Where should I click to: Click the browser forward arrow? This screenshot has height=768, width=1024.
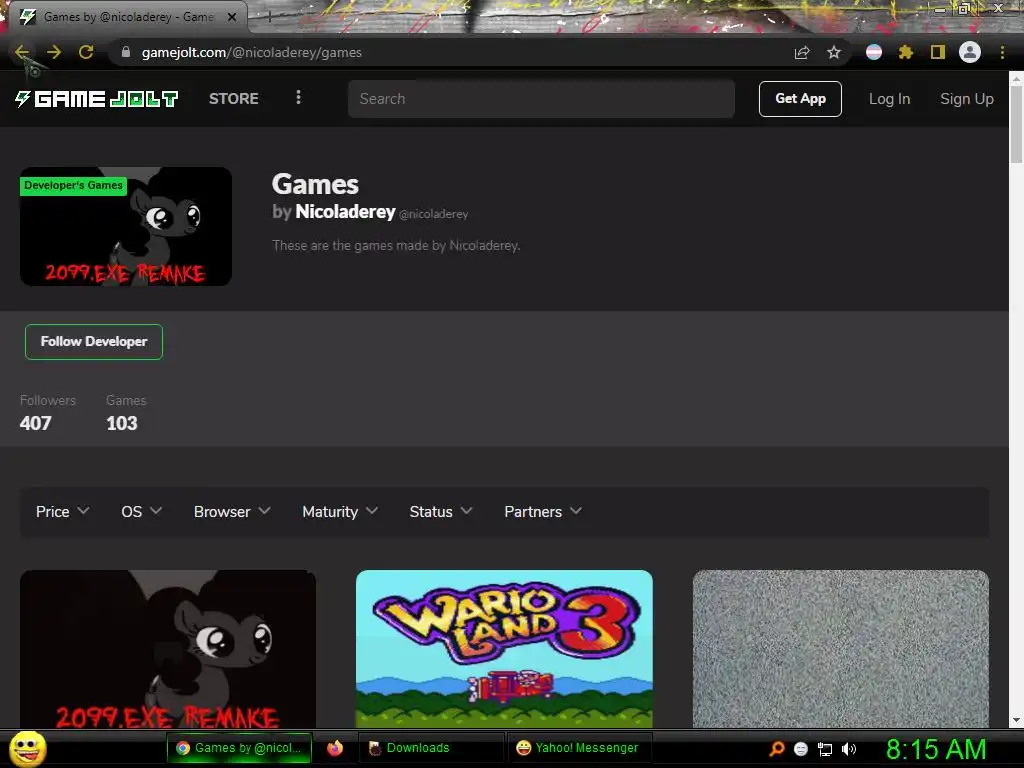coord(54,52)
